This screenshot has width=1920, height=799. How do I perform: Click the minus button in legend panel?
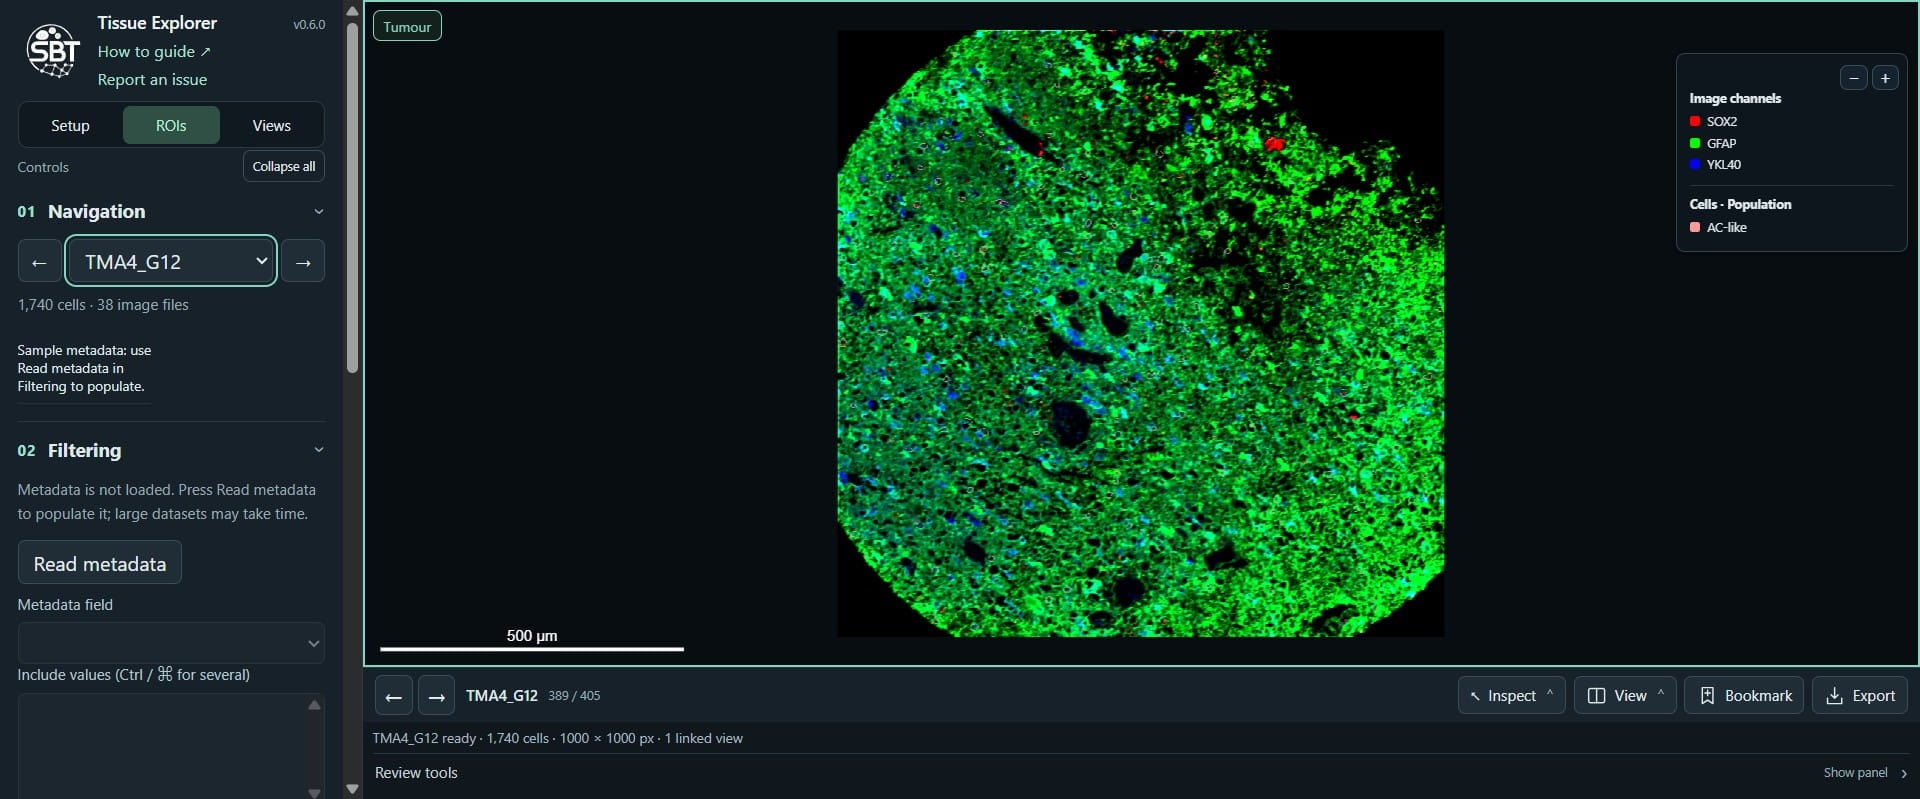(1853, 78)
